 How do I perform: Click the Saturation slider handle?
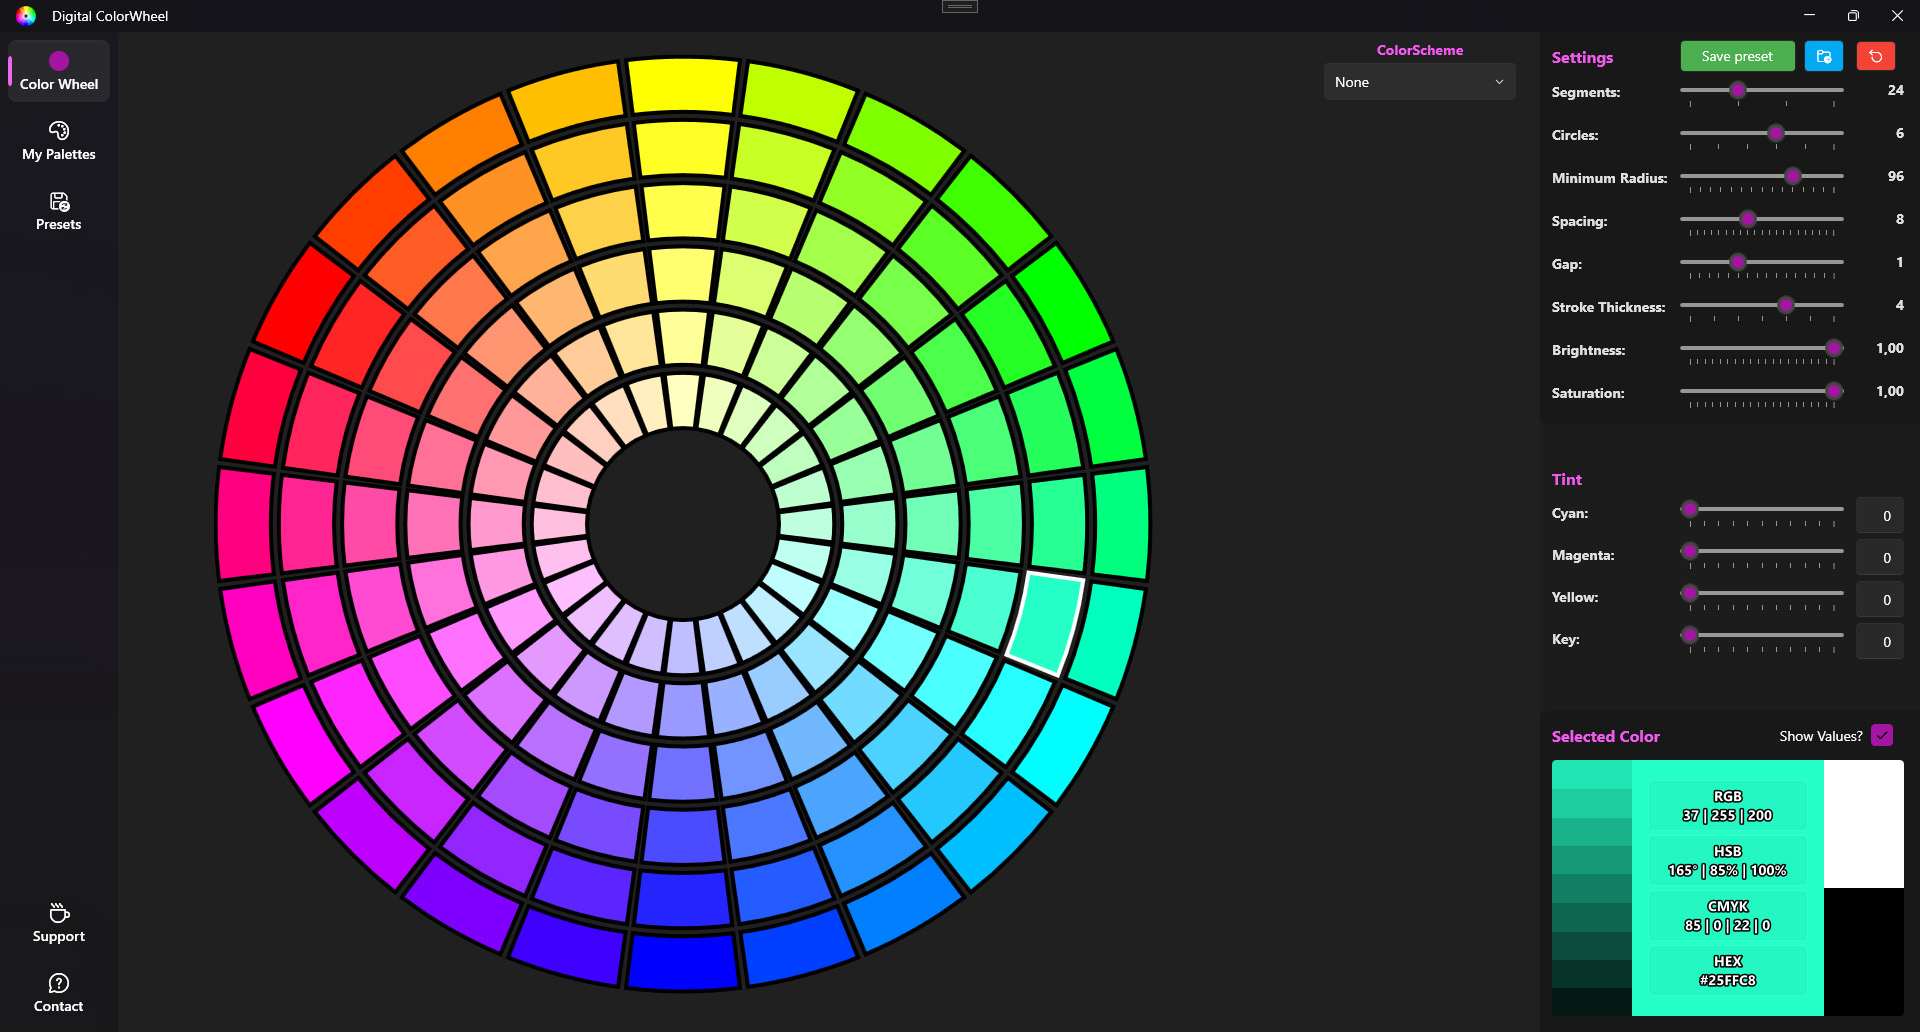pyautogui.click(x=1832, y=391)
